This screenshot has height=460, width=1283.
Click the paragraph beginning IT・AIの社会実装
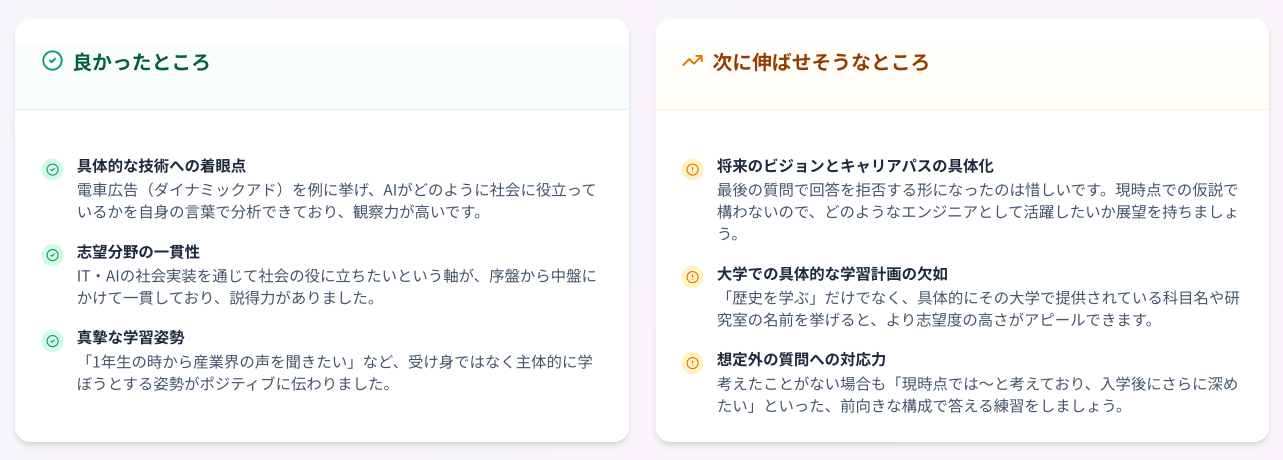pos(336,286)
